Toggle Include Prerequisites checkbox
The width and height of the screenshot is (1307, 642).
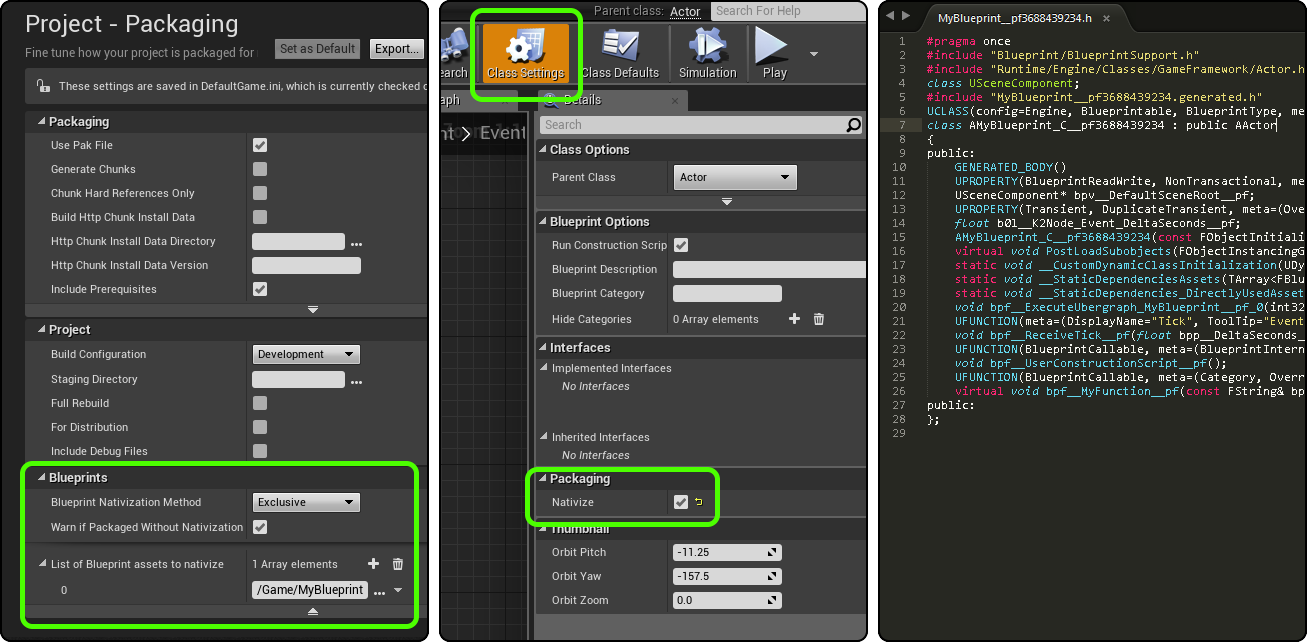coord(260,289)
